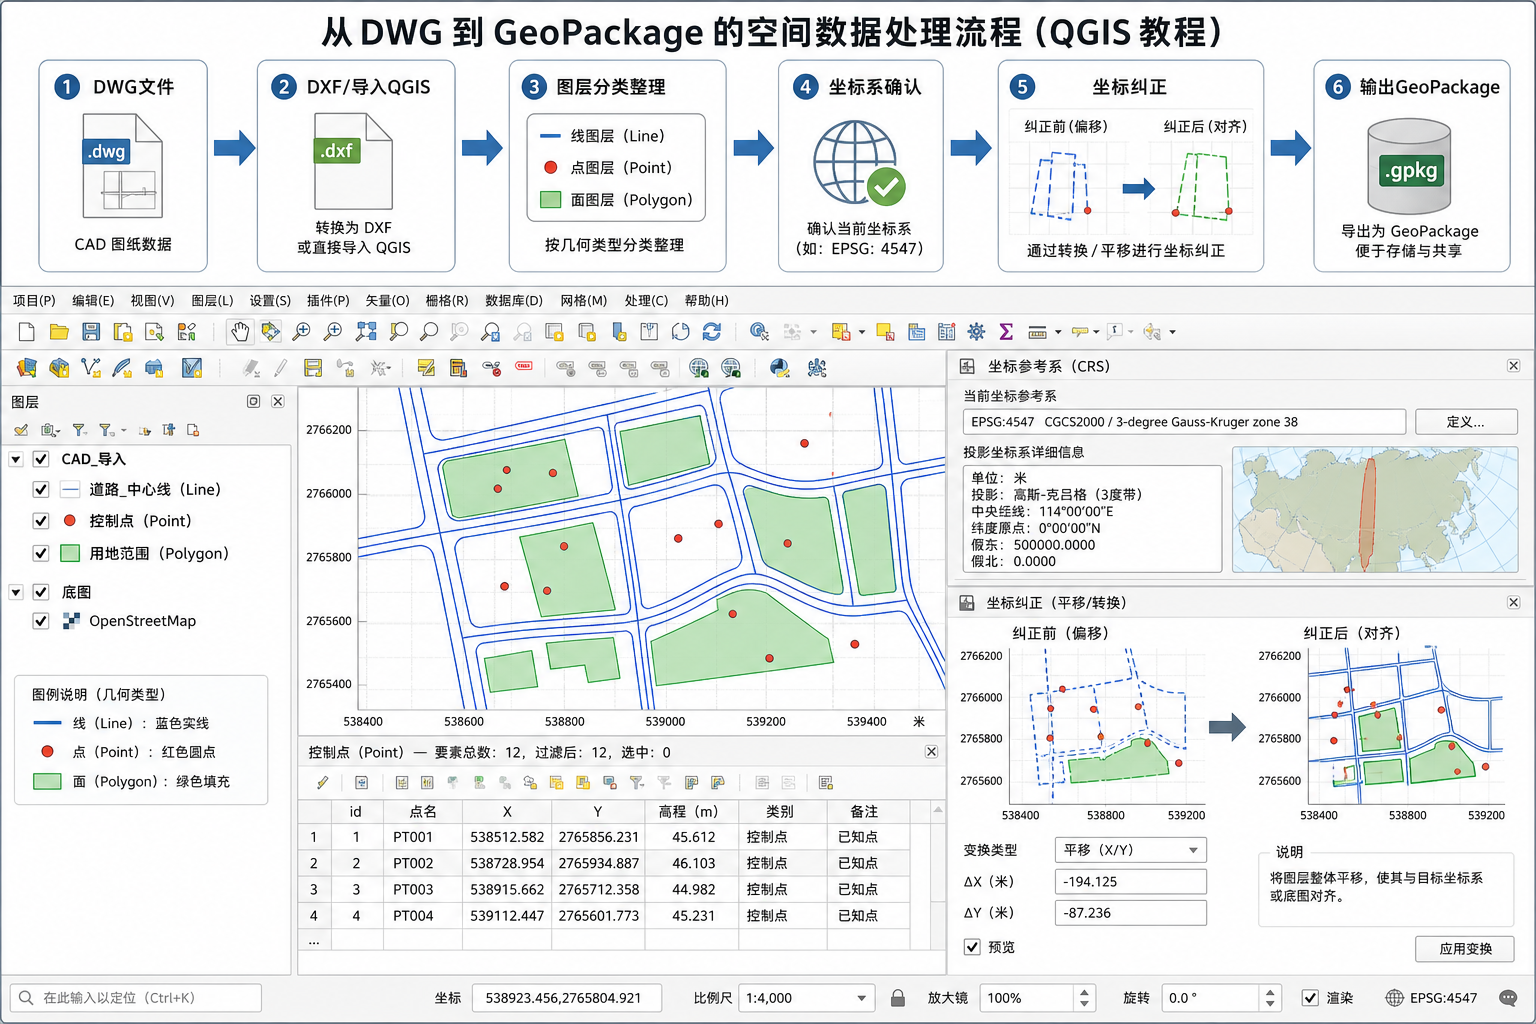Click the Pan Map to Selection icon
Image resolution: width=1536 pixels, height=1024 pixels.
pyautogui.click(x=271, y=332)
